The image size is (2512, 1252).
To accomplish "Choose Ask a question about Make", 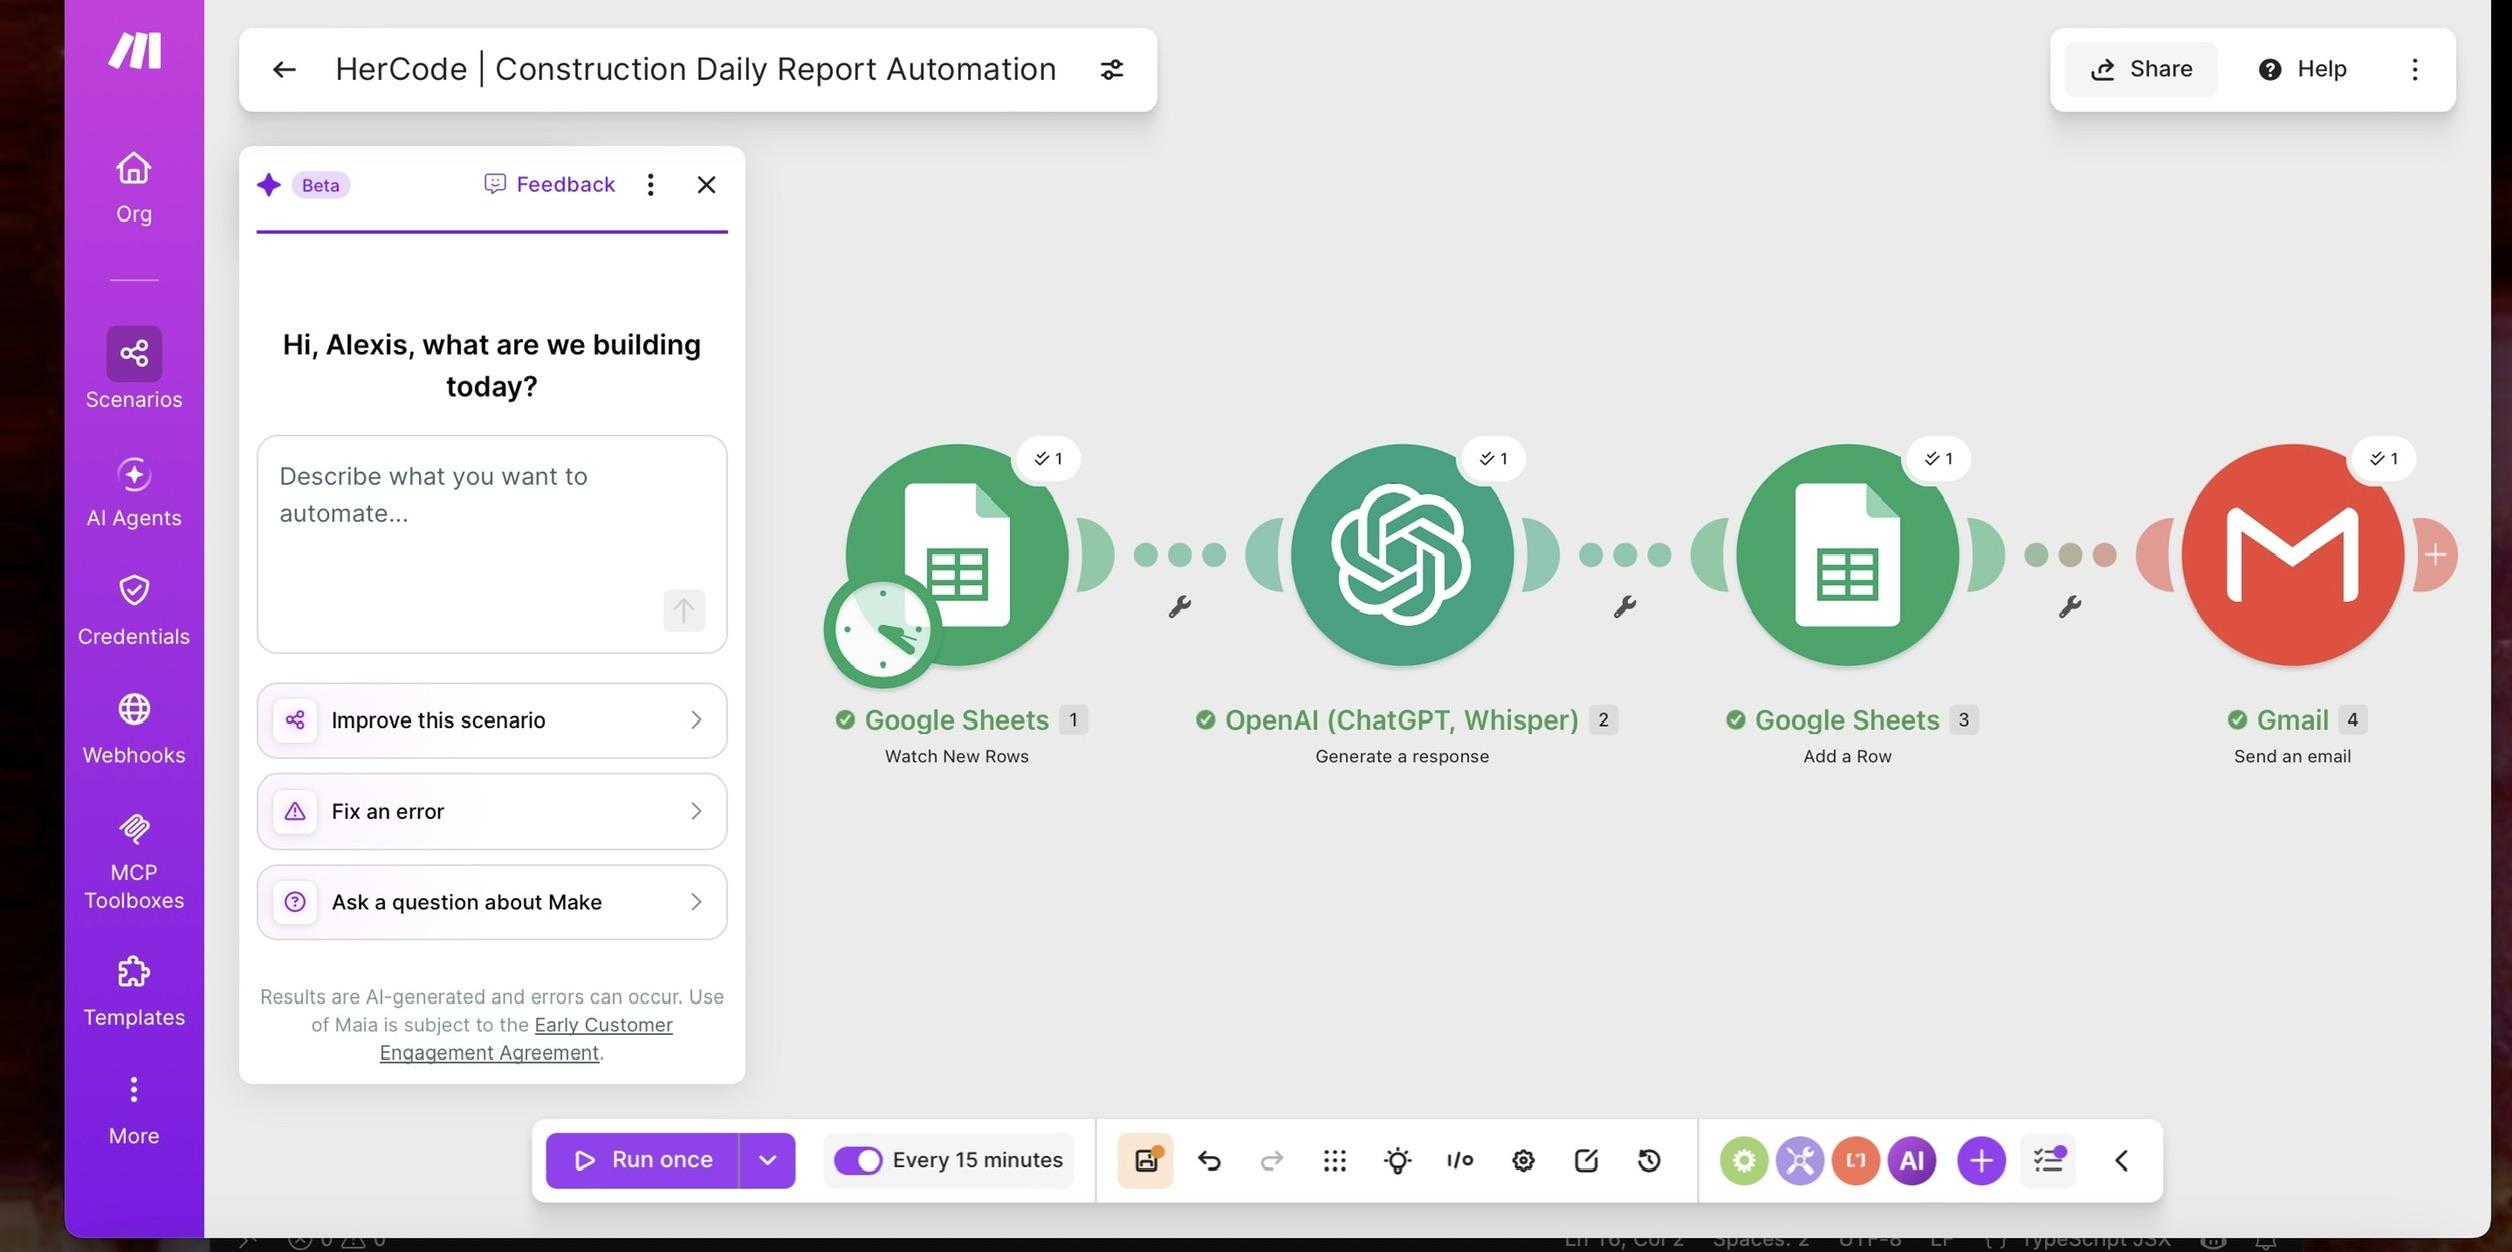I will [x=492, y=902].
